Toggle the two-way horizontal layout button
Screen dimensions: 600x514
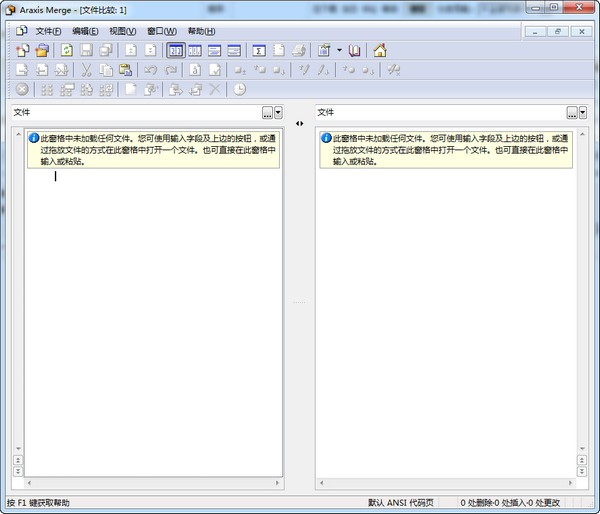pos(176,51)
